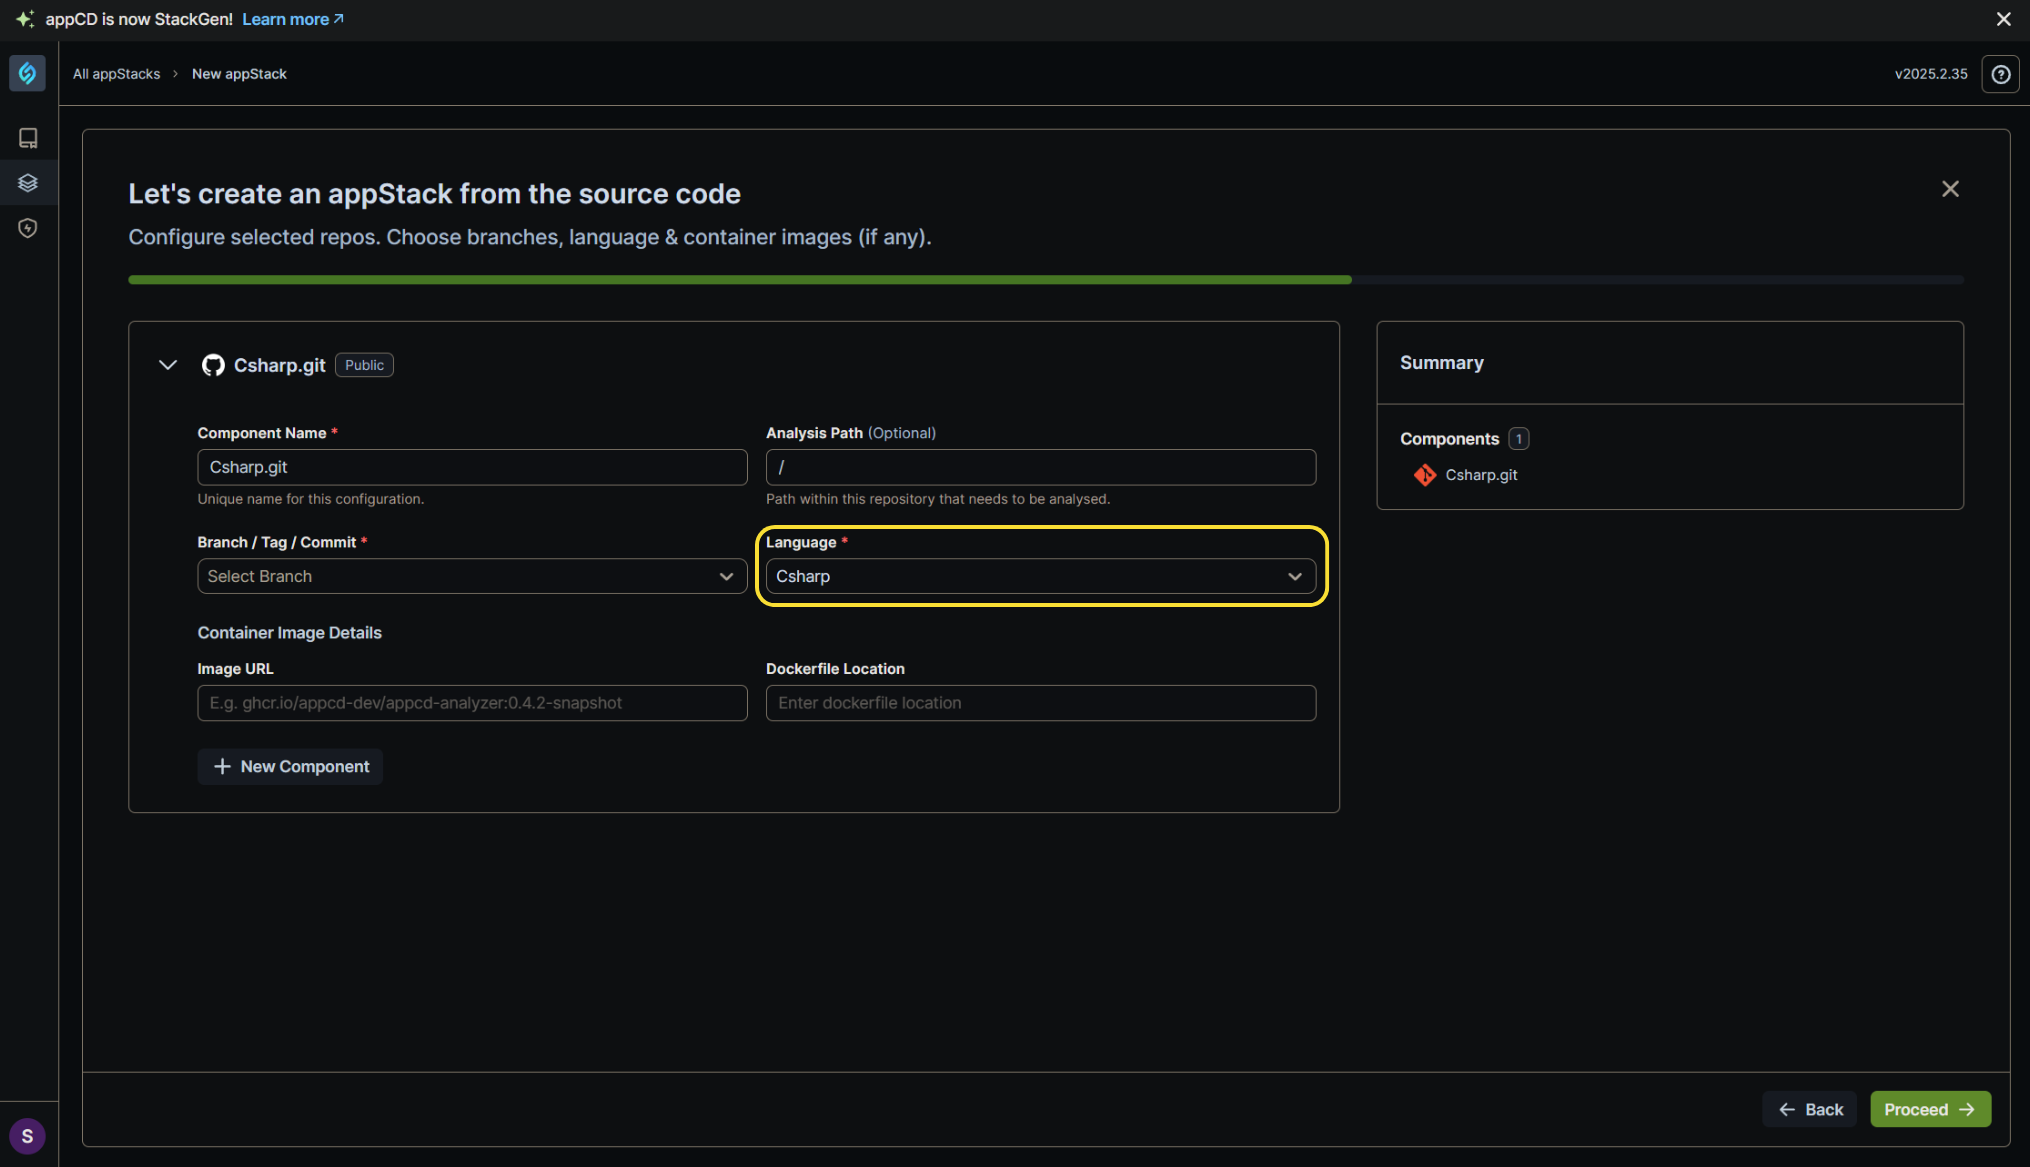Click the v2025.2.35 version label
The height and width of the screenshot is (1167, 2030).
point(1930,74)
